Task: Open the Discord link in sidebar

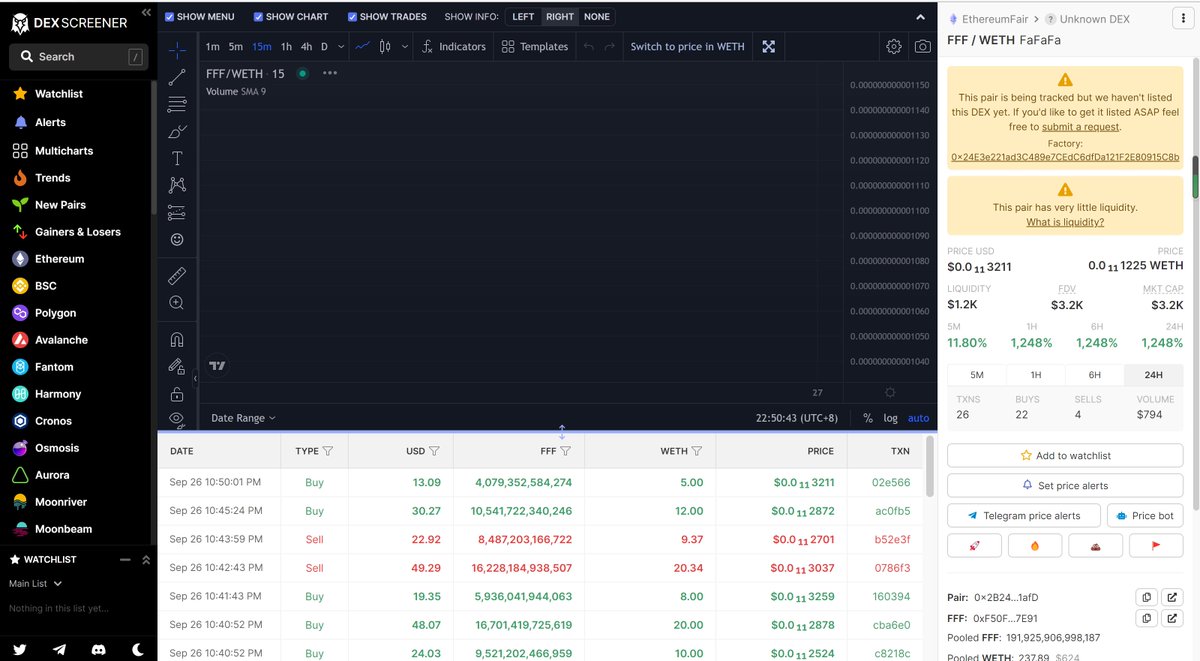Action: click(x=98, y=649)
